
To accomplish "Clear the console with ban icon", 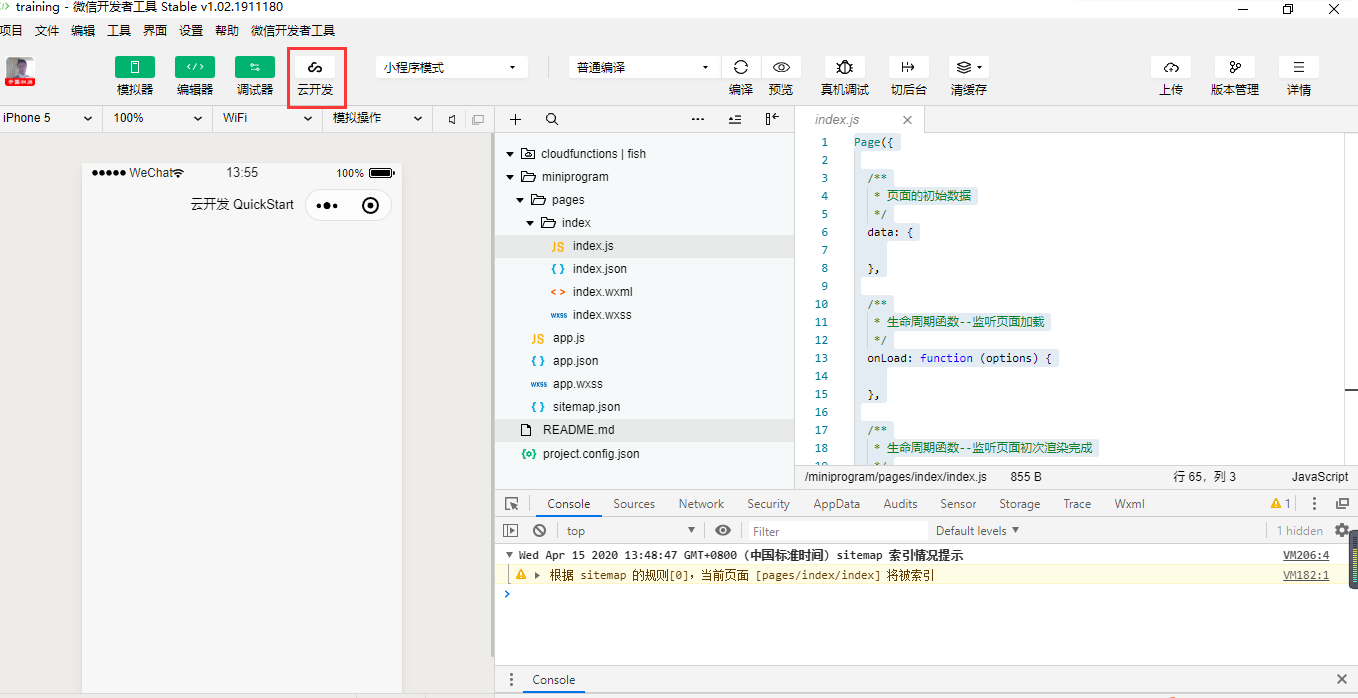I will coord(540,531).
